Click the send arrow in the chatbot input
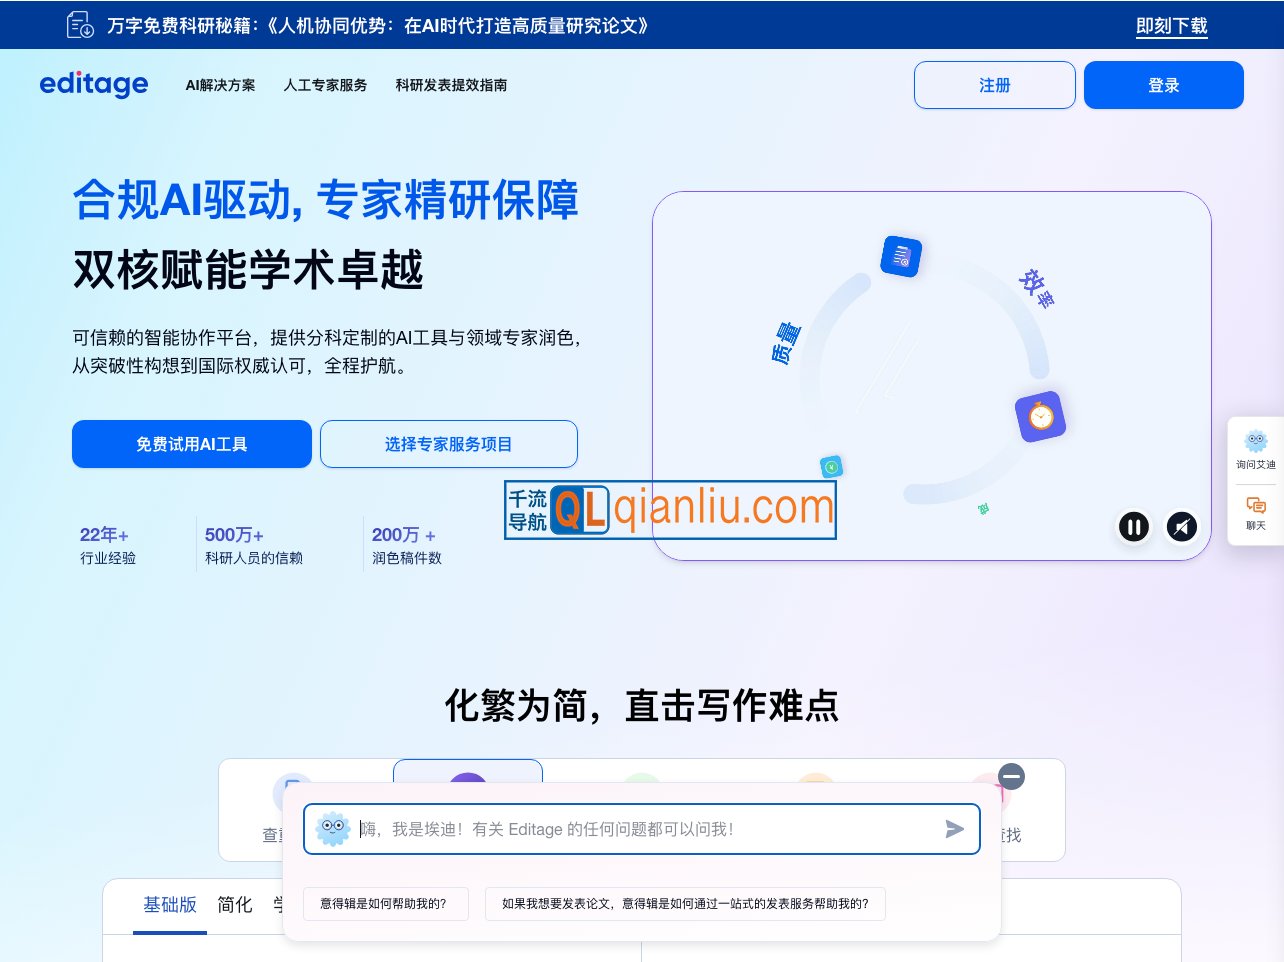1284x962 pixels. pyautogui.click(x=955, y=828)
